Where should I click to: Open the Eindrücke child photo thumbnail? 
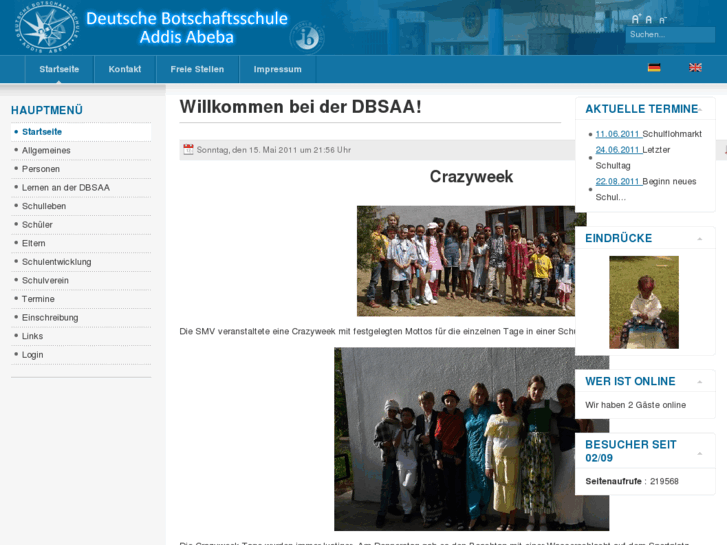[644, 302]
